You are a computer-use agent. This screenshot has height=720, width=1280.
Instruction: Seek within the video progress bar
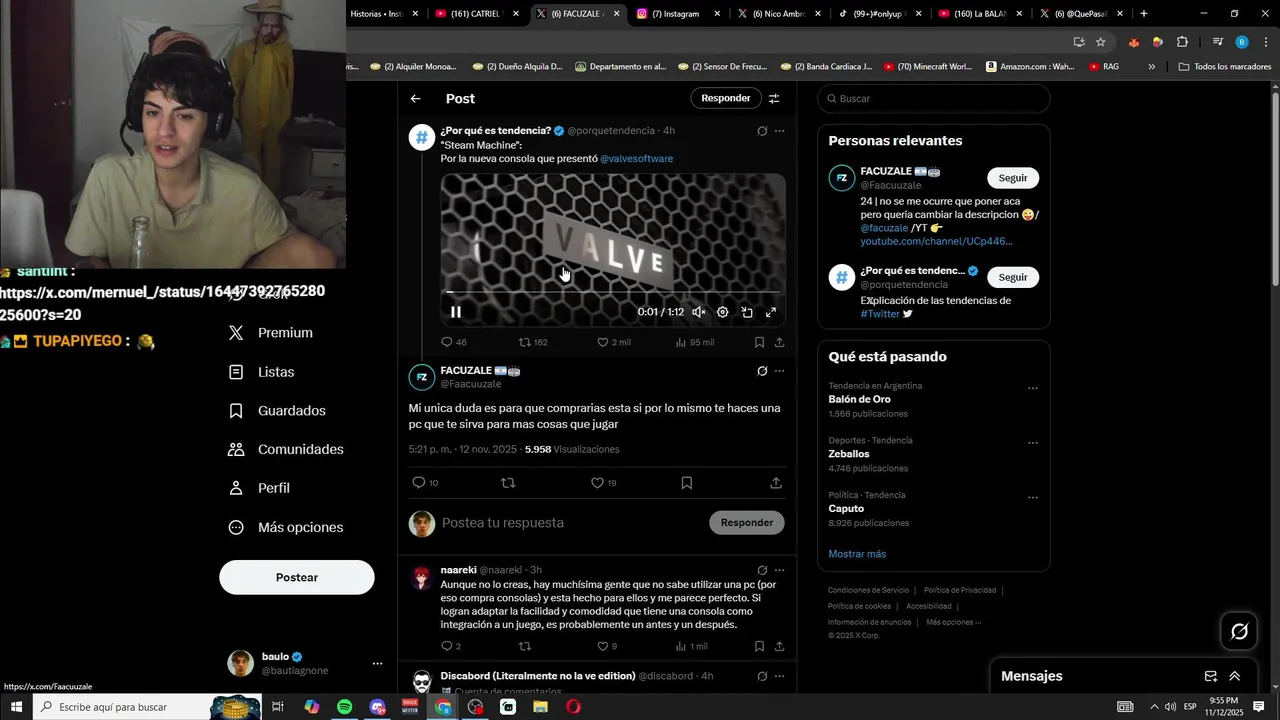[613, 292]
